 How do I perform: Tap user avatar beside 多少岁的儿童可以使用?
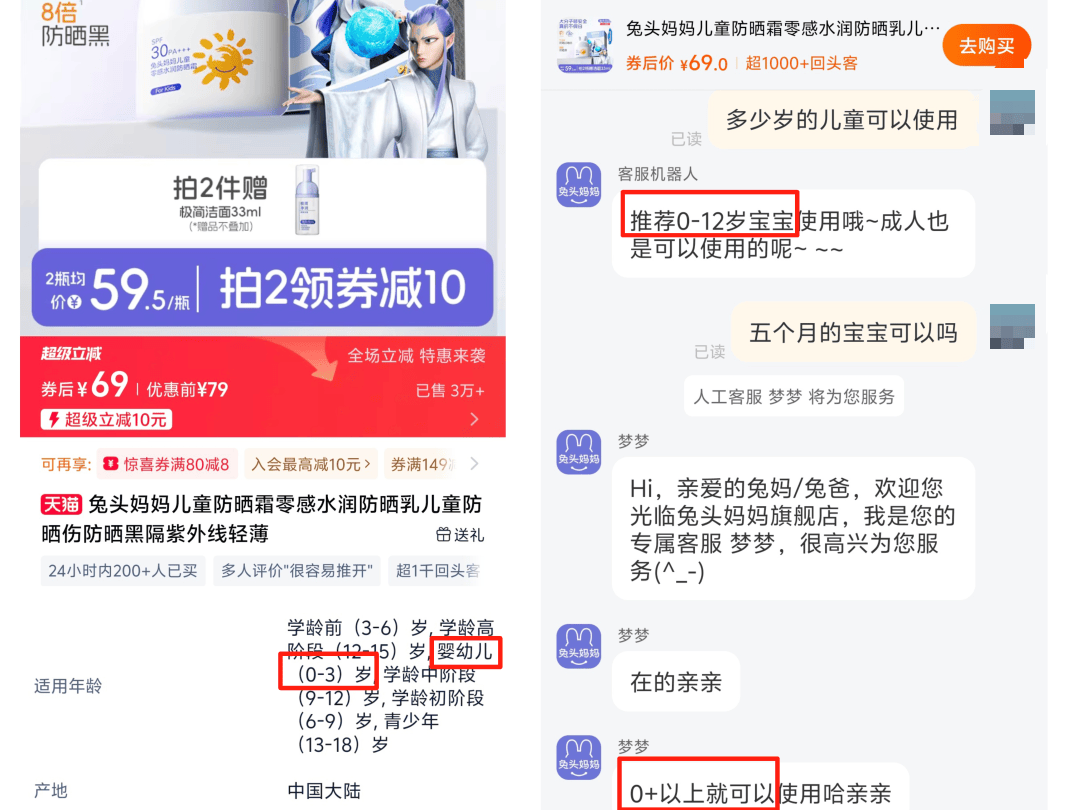(x=1012, y=112)
